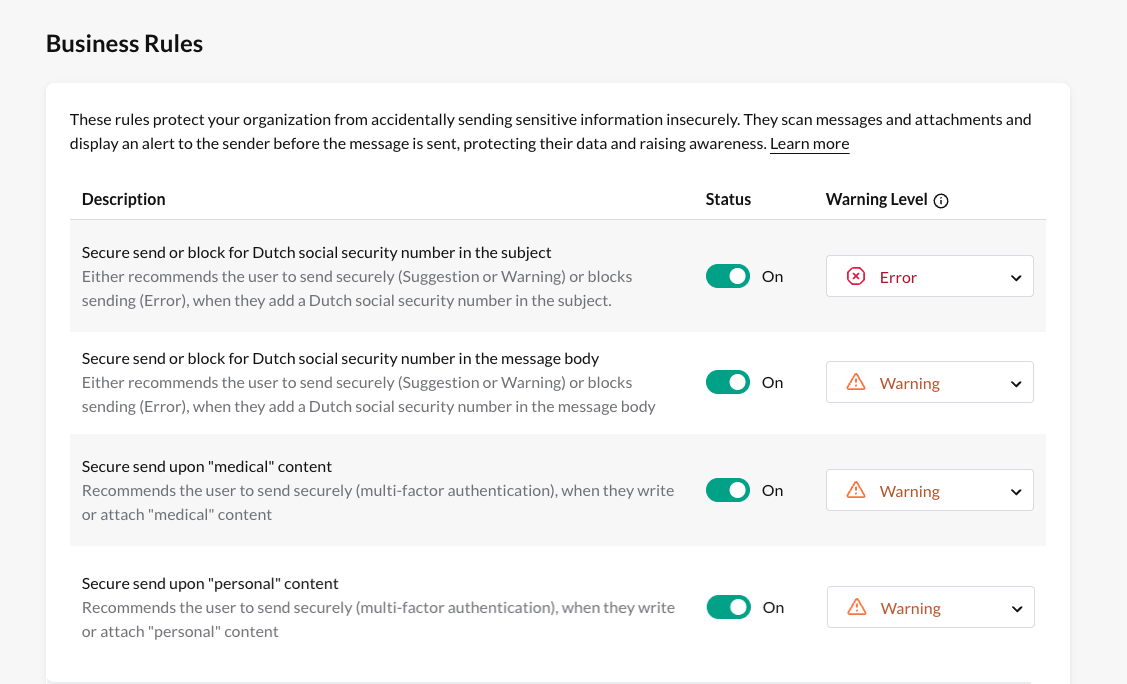
Task: Click the Secure send upon "medical" content title
Action: click(207, 467)
